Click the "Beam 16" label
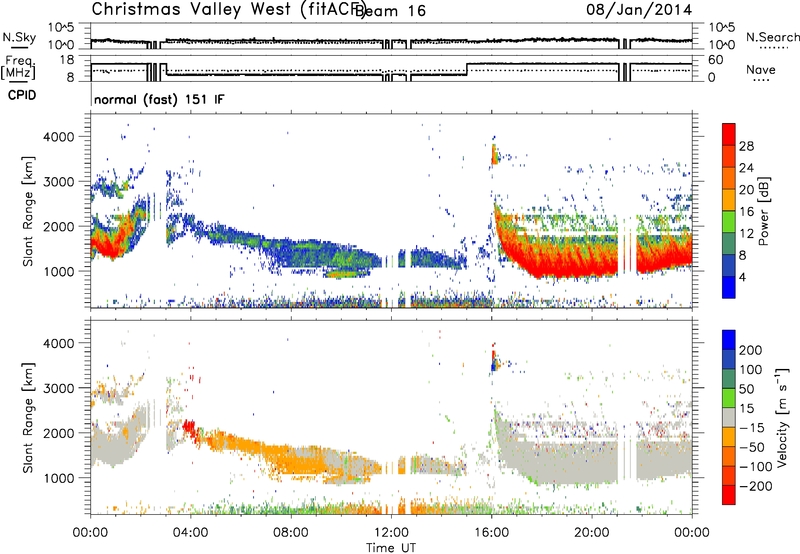800x554 pixels. 390,11
